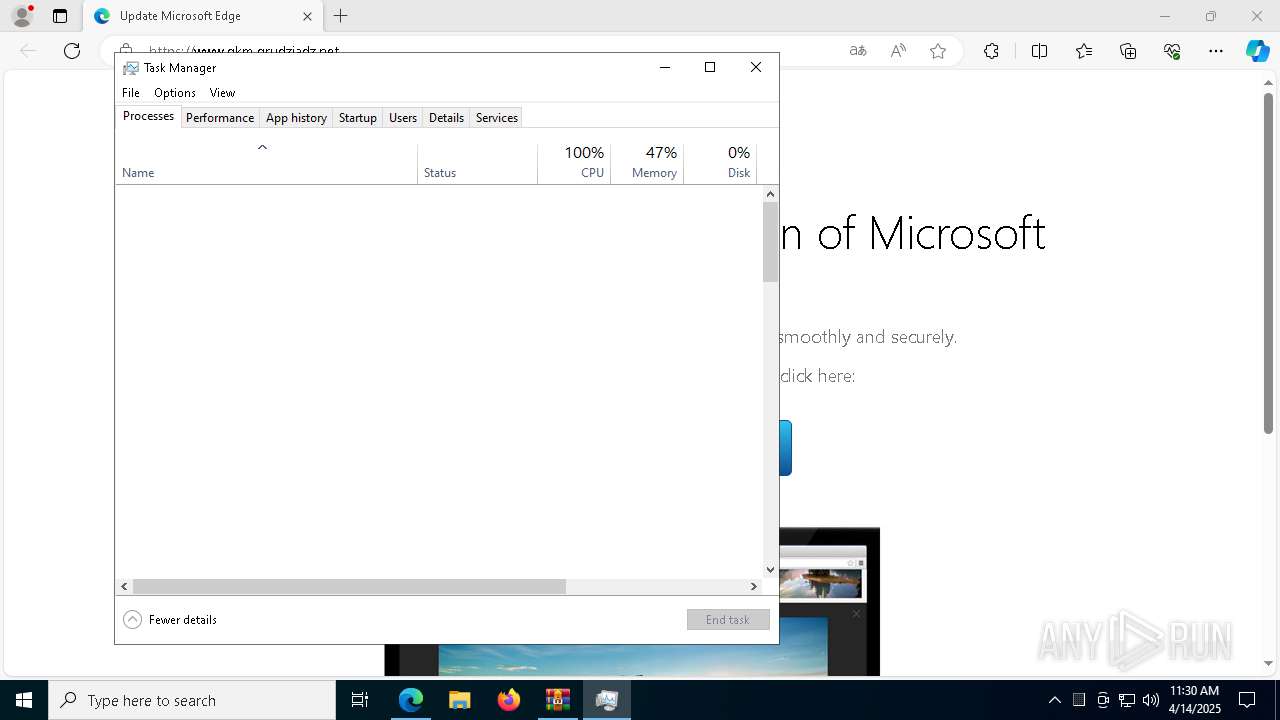The height and width of the screenshot is (720, 1280).
Task: Open the Edge Extensions icon
Action: pos(991,51)
